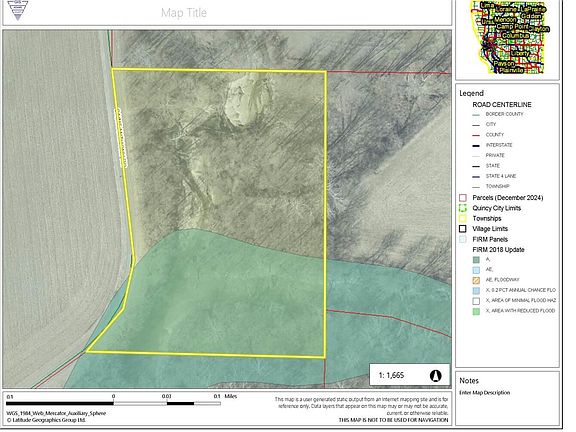Click the ROAD CENTERLINE legend heading
The image size is (576, 432).
click(x=502, y=104)
